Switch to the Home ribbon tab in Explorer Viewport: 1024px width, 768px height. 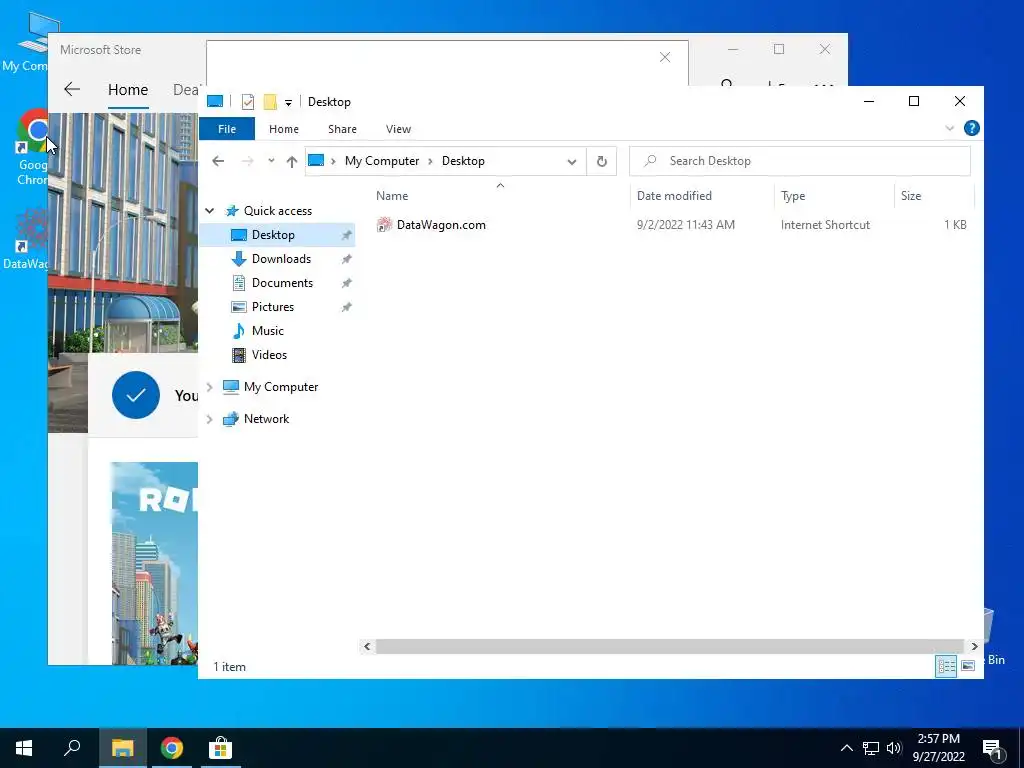click(283, 129)
